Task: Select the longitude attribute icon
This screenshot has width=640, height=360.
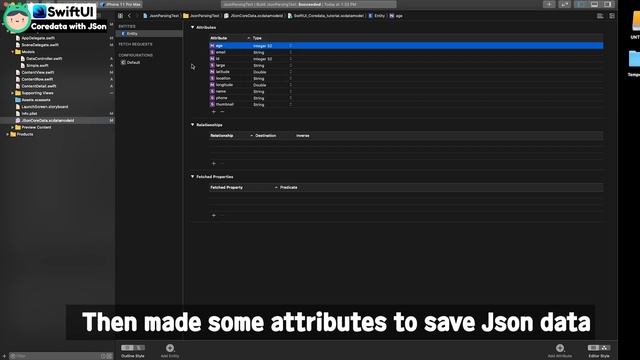Action: [212, 85]
